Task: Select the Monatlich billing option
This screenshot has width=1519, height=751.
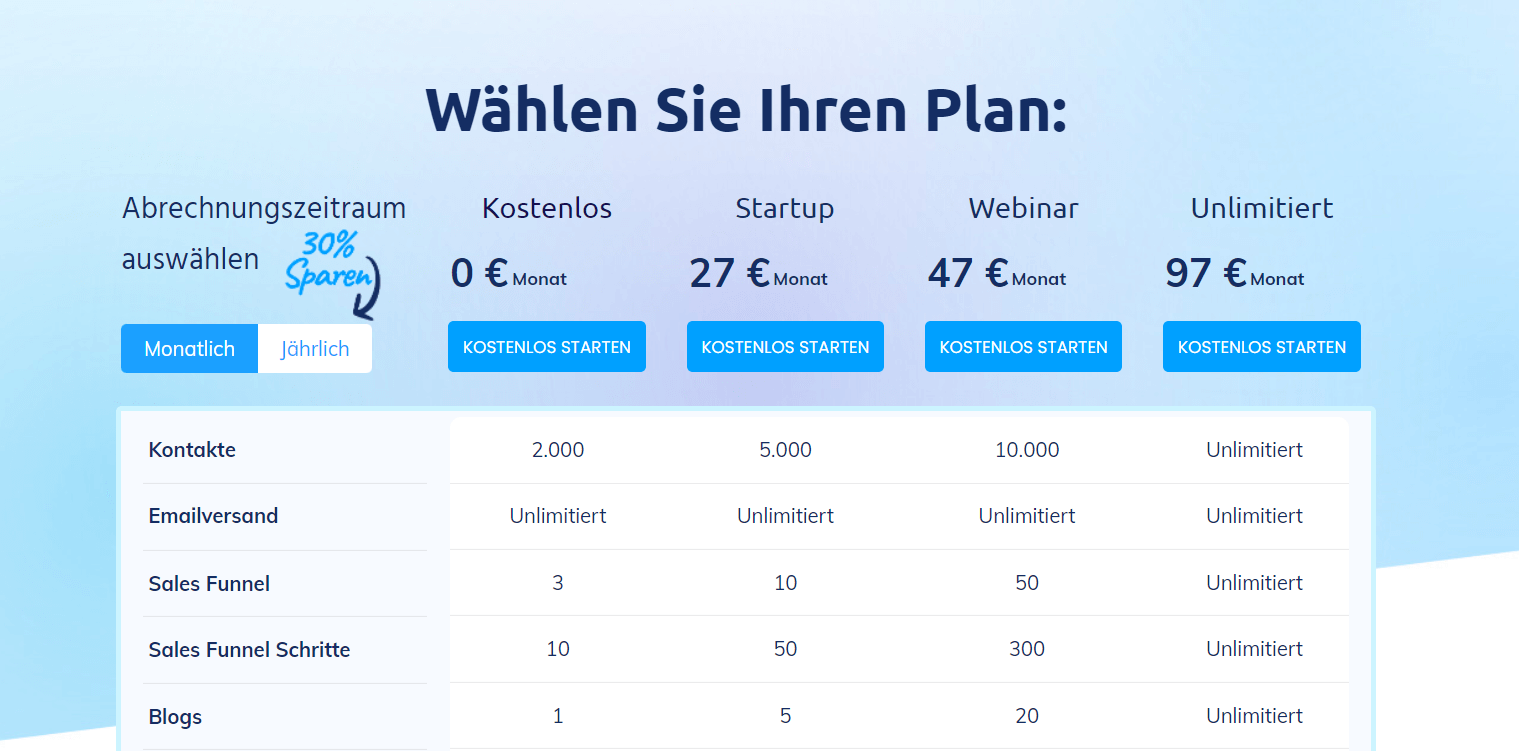Action: pos(189,347)
